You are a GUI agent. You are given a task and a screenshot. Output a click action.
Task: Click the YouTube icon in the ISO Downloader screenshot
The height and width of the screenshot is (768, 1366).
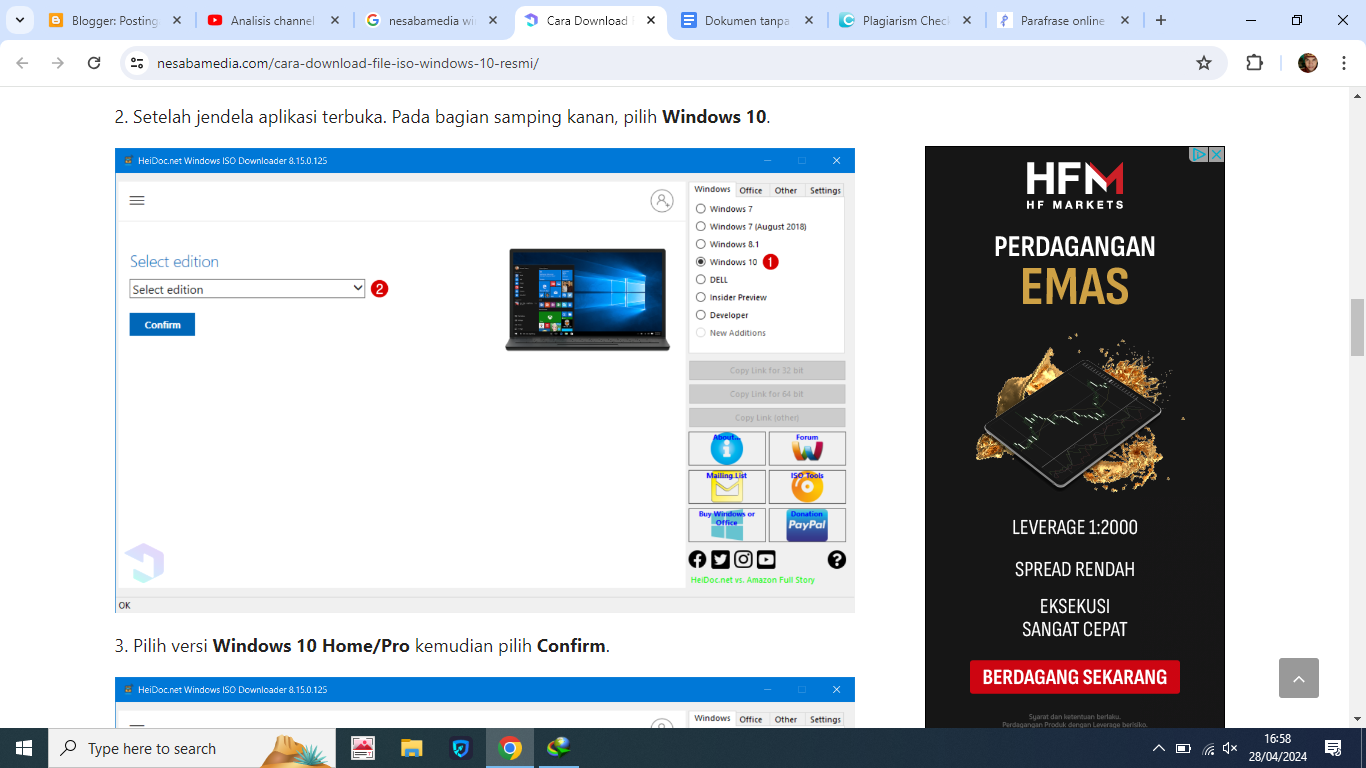coord(766,560)
